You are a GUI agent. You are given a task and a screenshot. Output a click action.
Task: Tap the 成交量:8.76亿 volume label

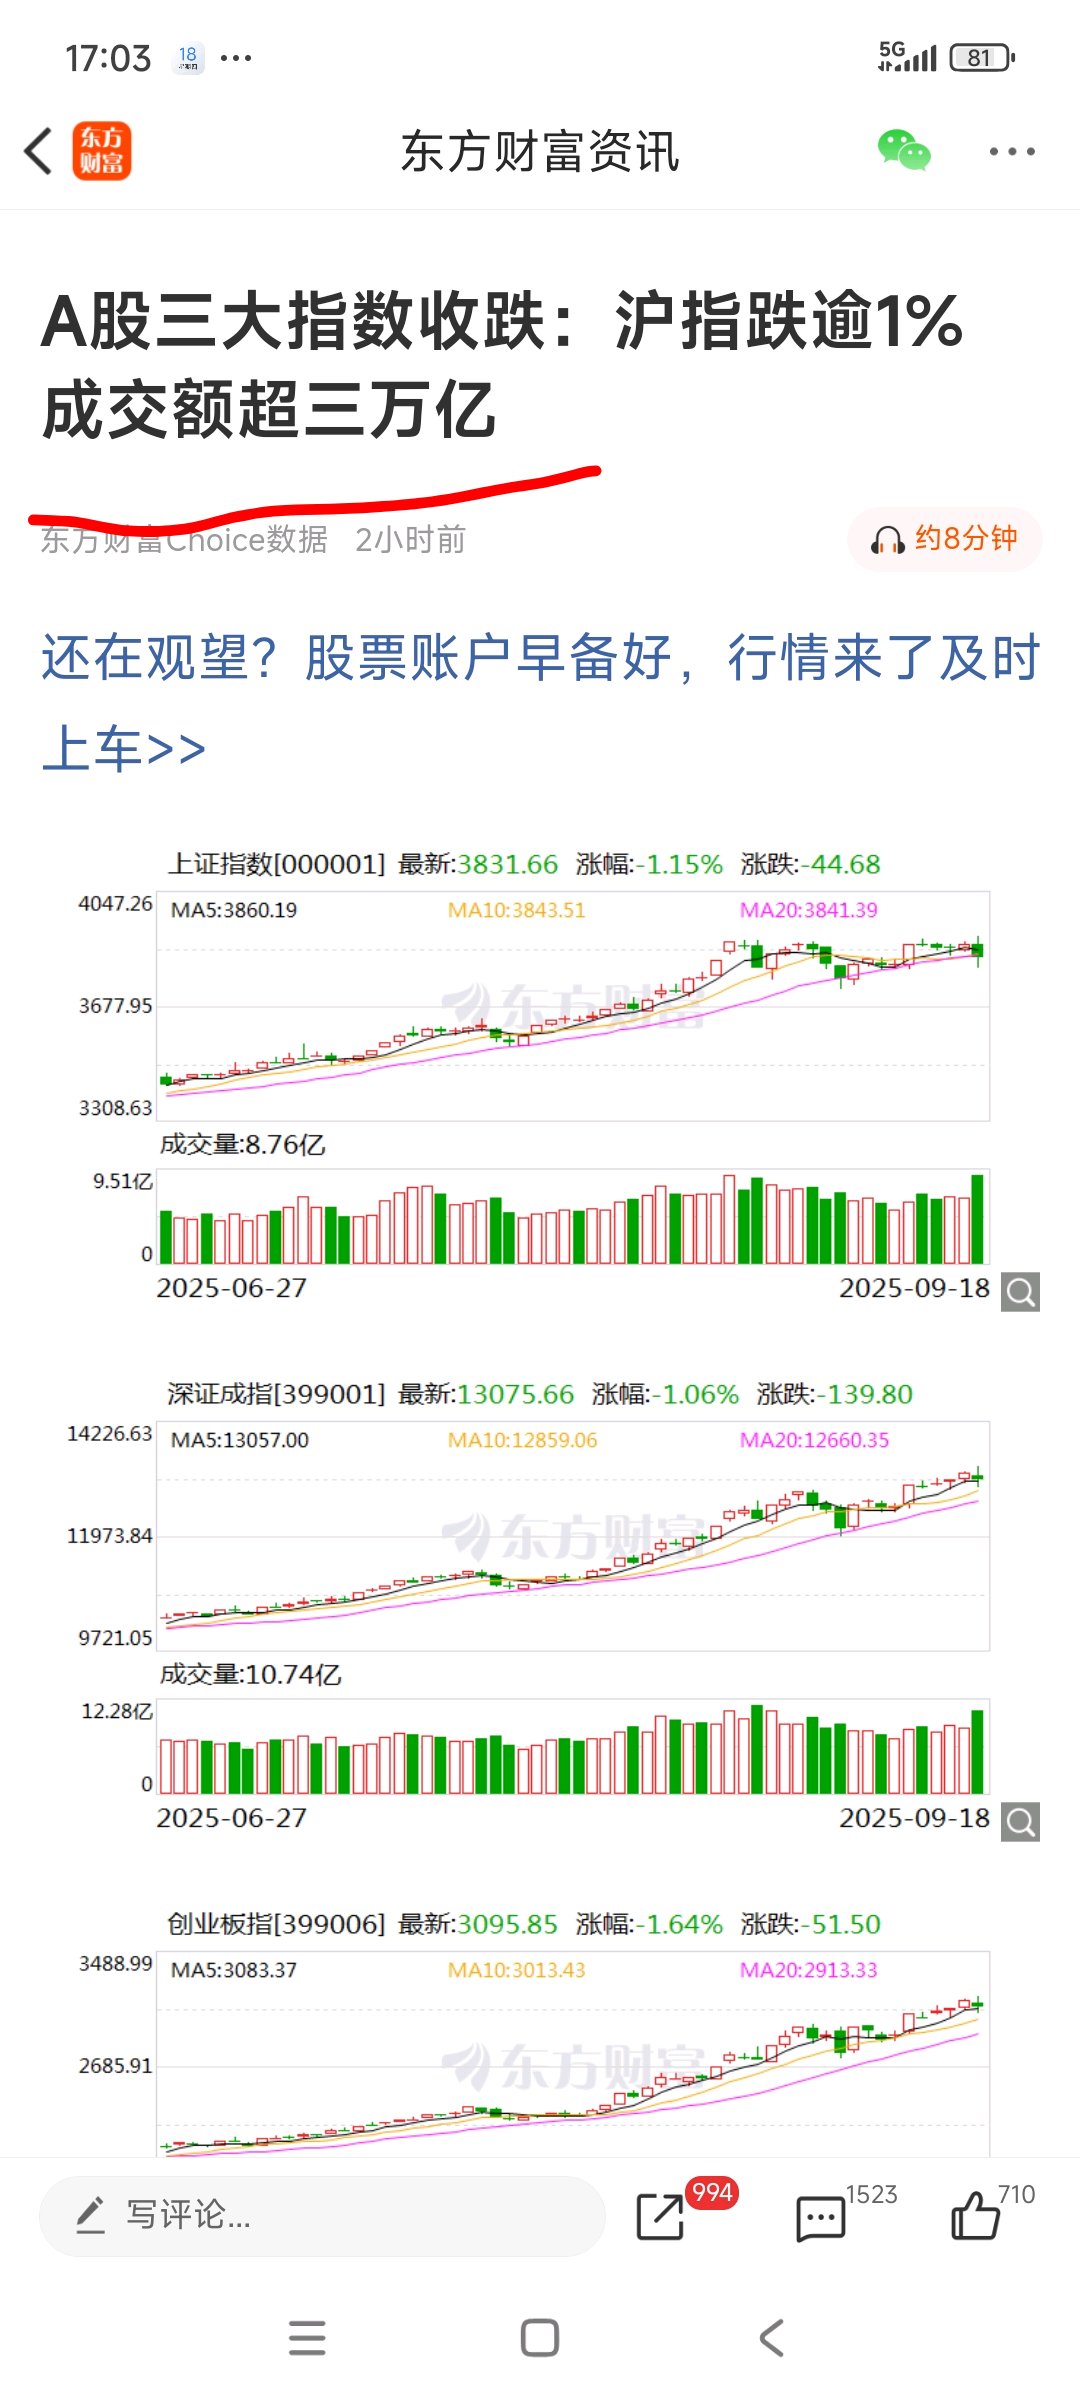coord(243,1145)
